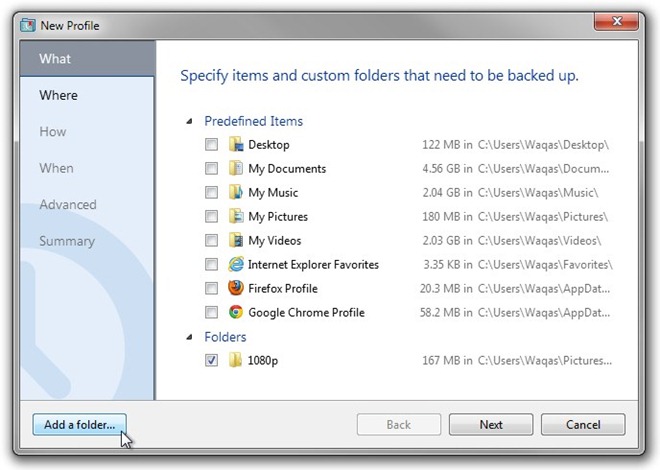Click the 180 MB size text
Viewport: 660px width, 470px height.
(x=441, y=217)
